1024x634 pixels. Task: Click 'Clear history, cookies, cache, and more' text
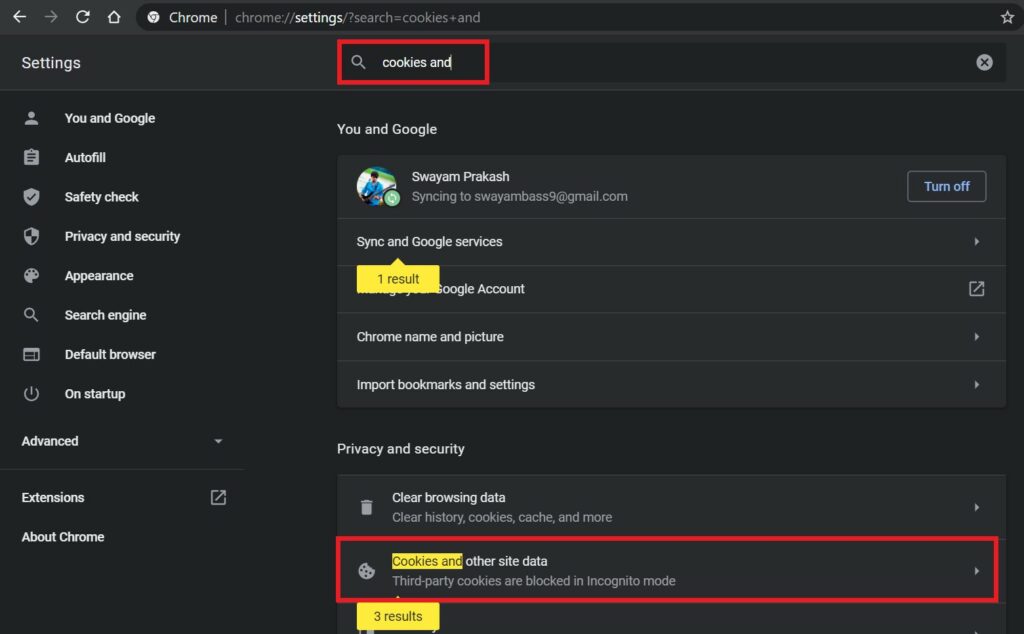tap(502, 517)
